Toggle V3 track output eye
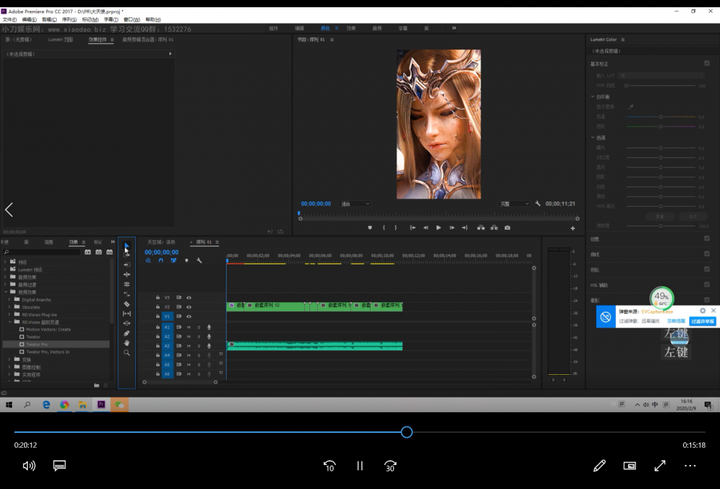Viewport: 720px width, 489px height. pos(189,298)
